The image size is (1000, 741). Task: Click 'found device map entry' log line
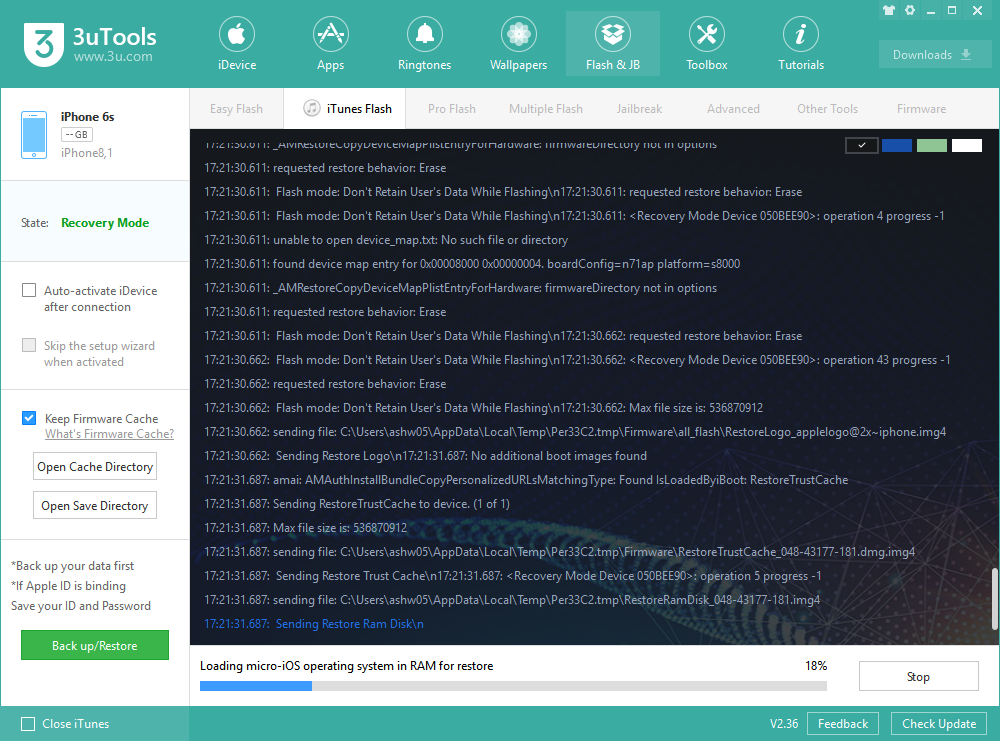472,264
